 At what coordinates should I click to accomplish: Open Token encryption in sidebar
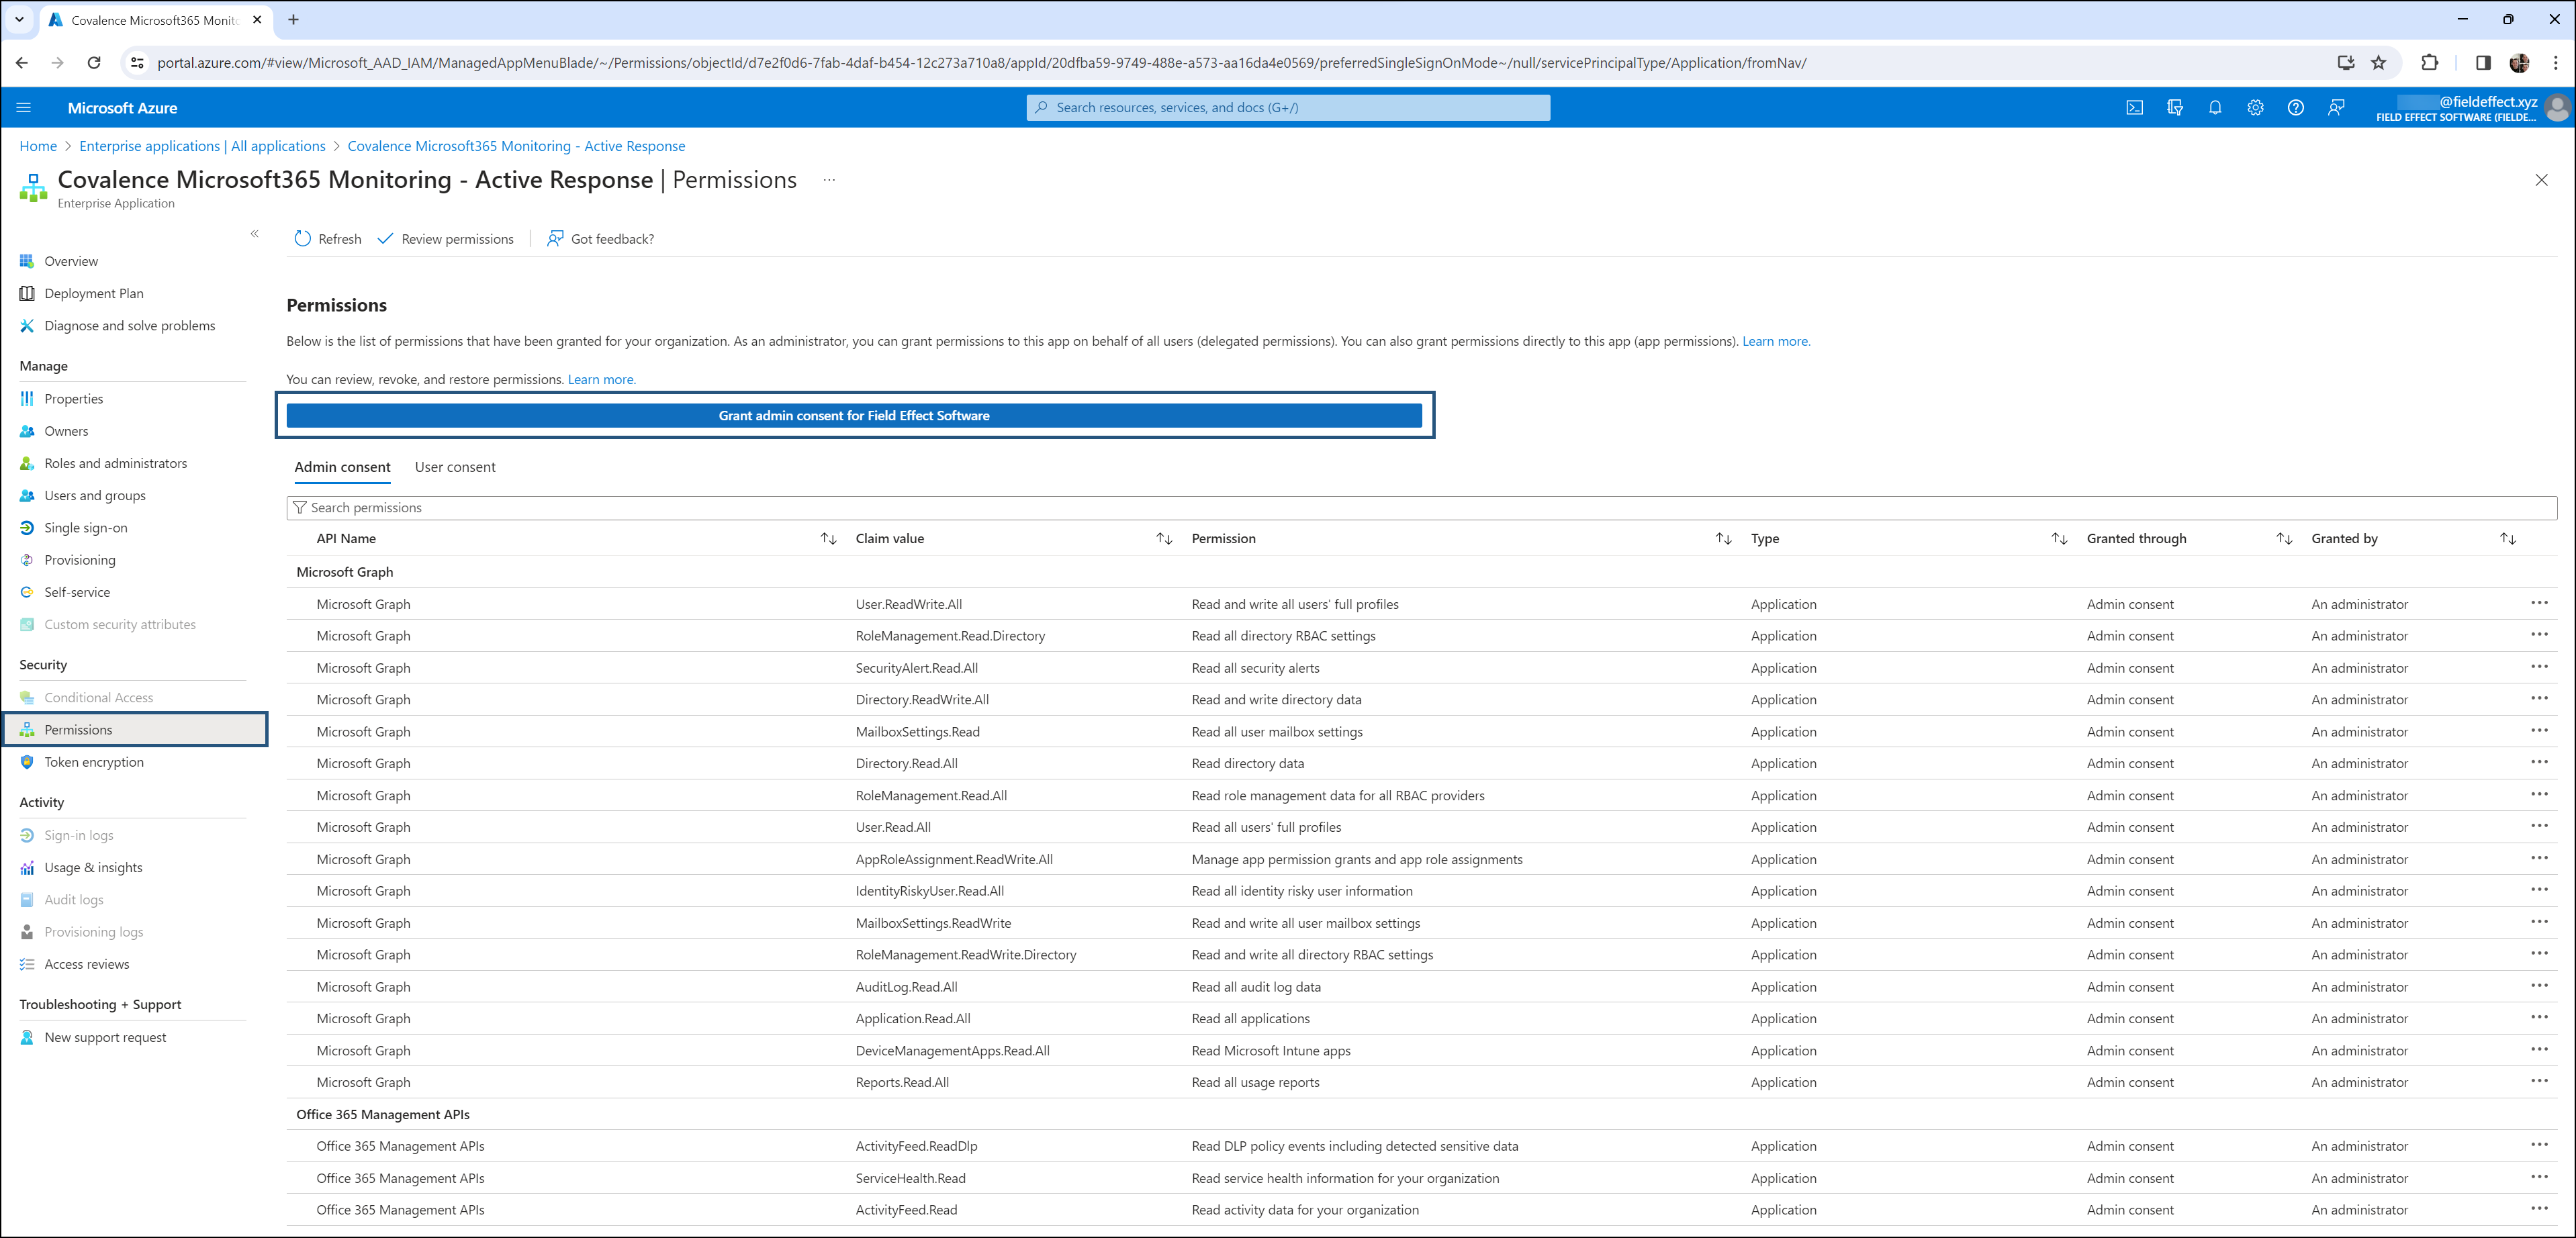pyautogui.click(x=94, y=762)
